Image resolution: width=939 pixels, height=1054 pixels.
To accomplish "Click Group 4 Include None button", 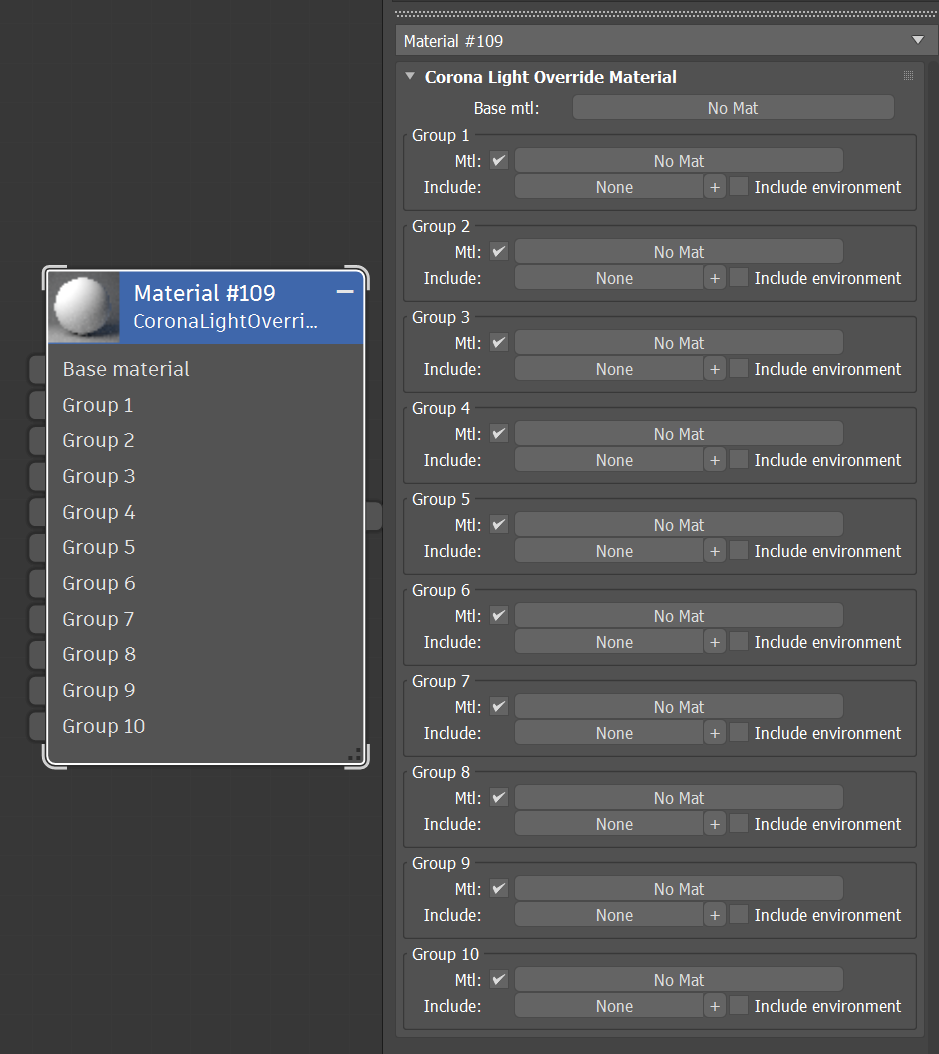I will coord(609,460).
